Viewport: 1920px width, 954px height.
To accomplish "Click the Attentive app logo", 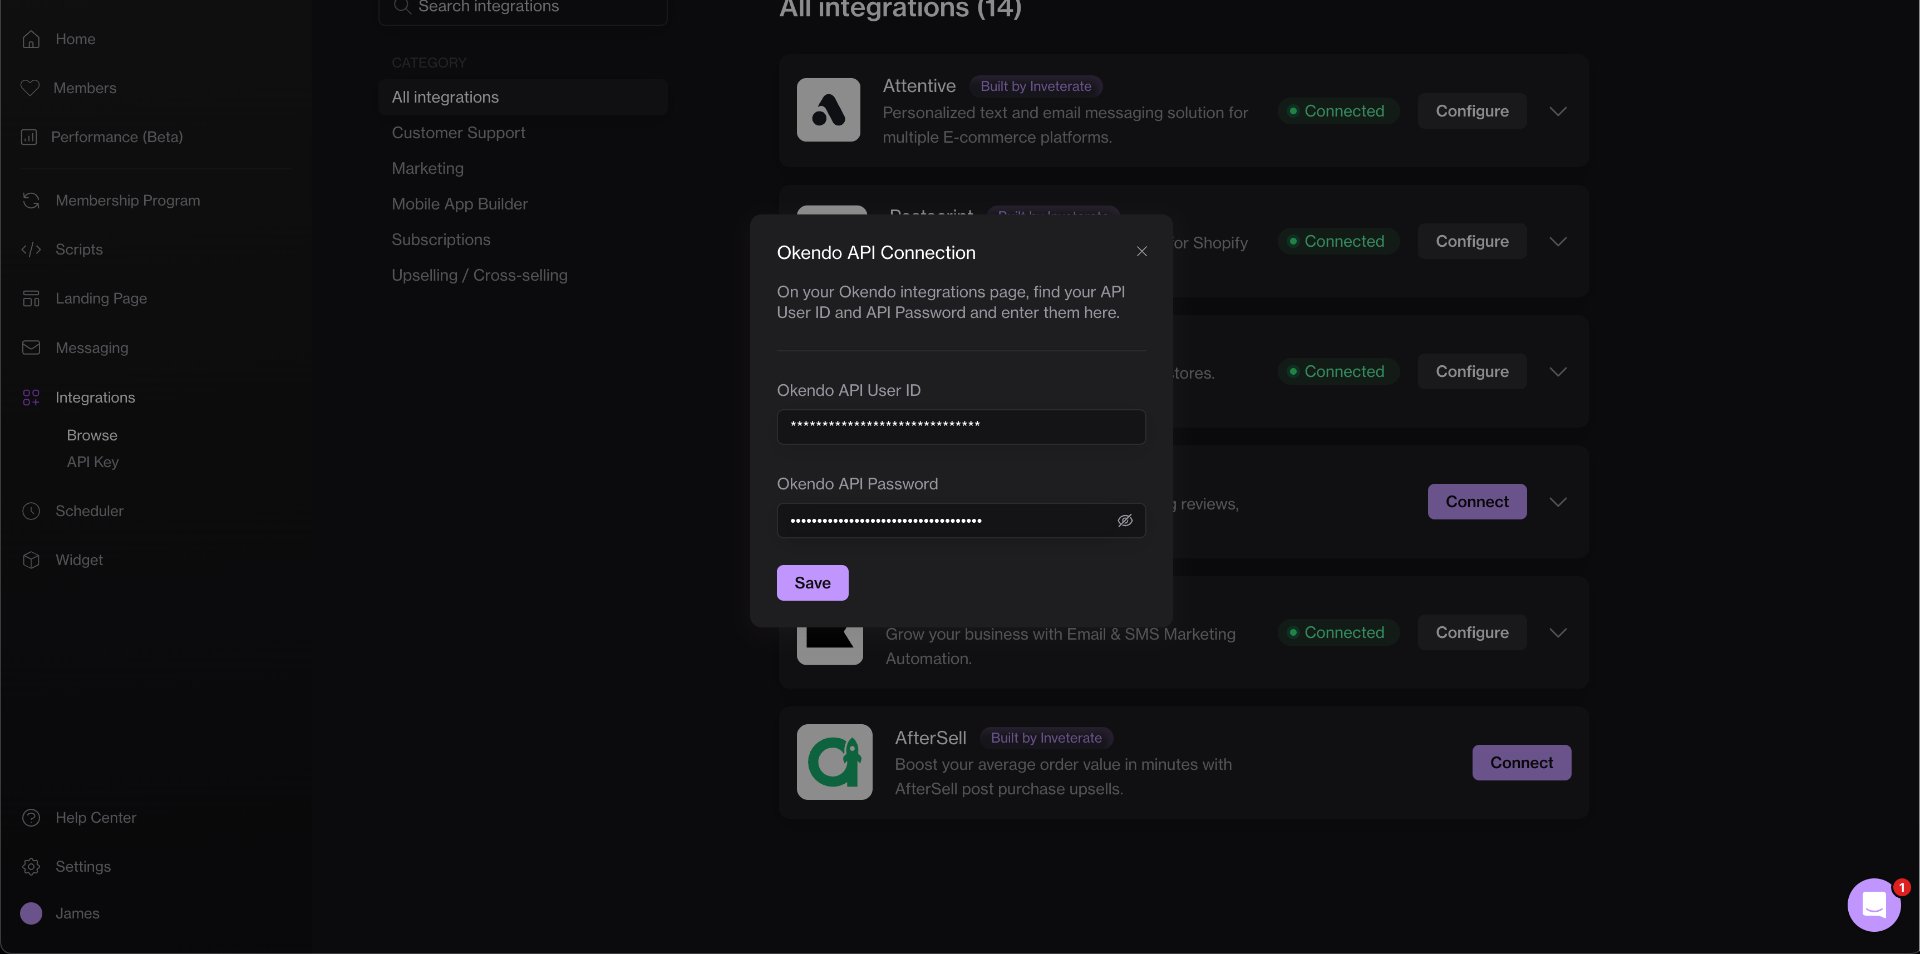I will tap(828, 110).
